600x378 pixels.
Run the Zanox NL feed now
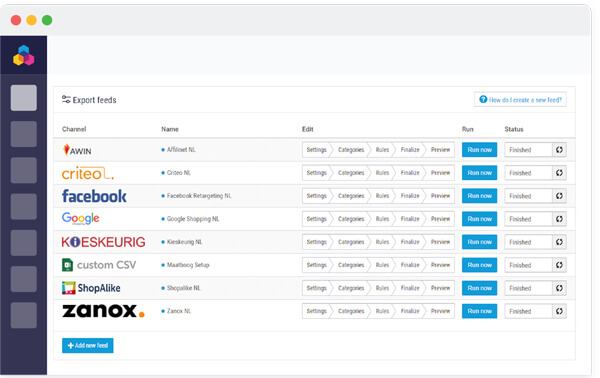[x=479, y=311]
